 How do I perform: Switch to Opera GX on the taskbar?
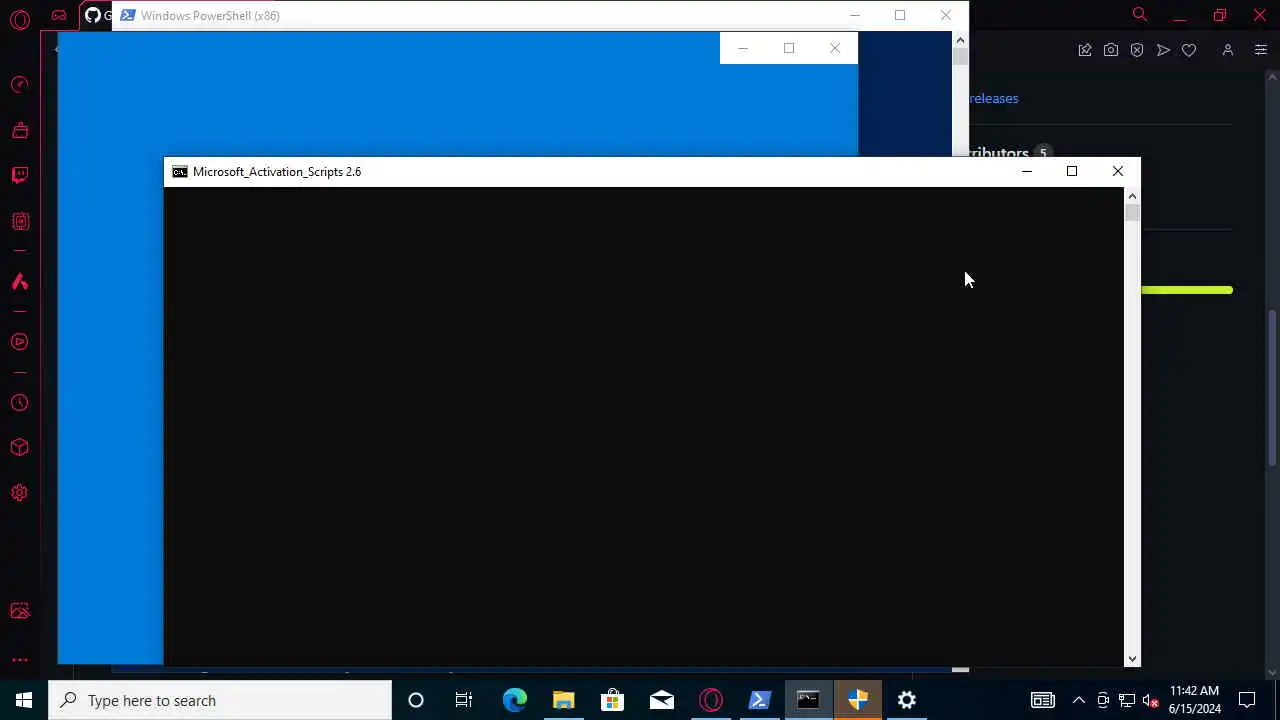pyautogui.click(x=710, y=700)
